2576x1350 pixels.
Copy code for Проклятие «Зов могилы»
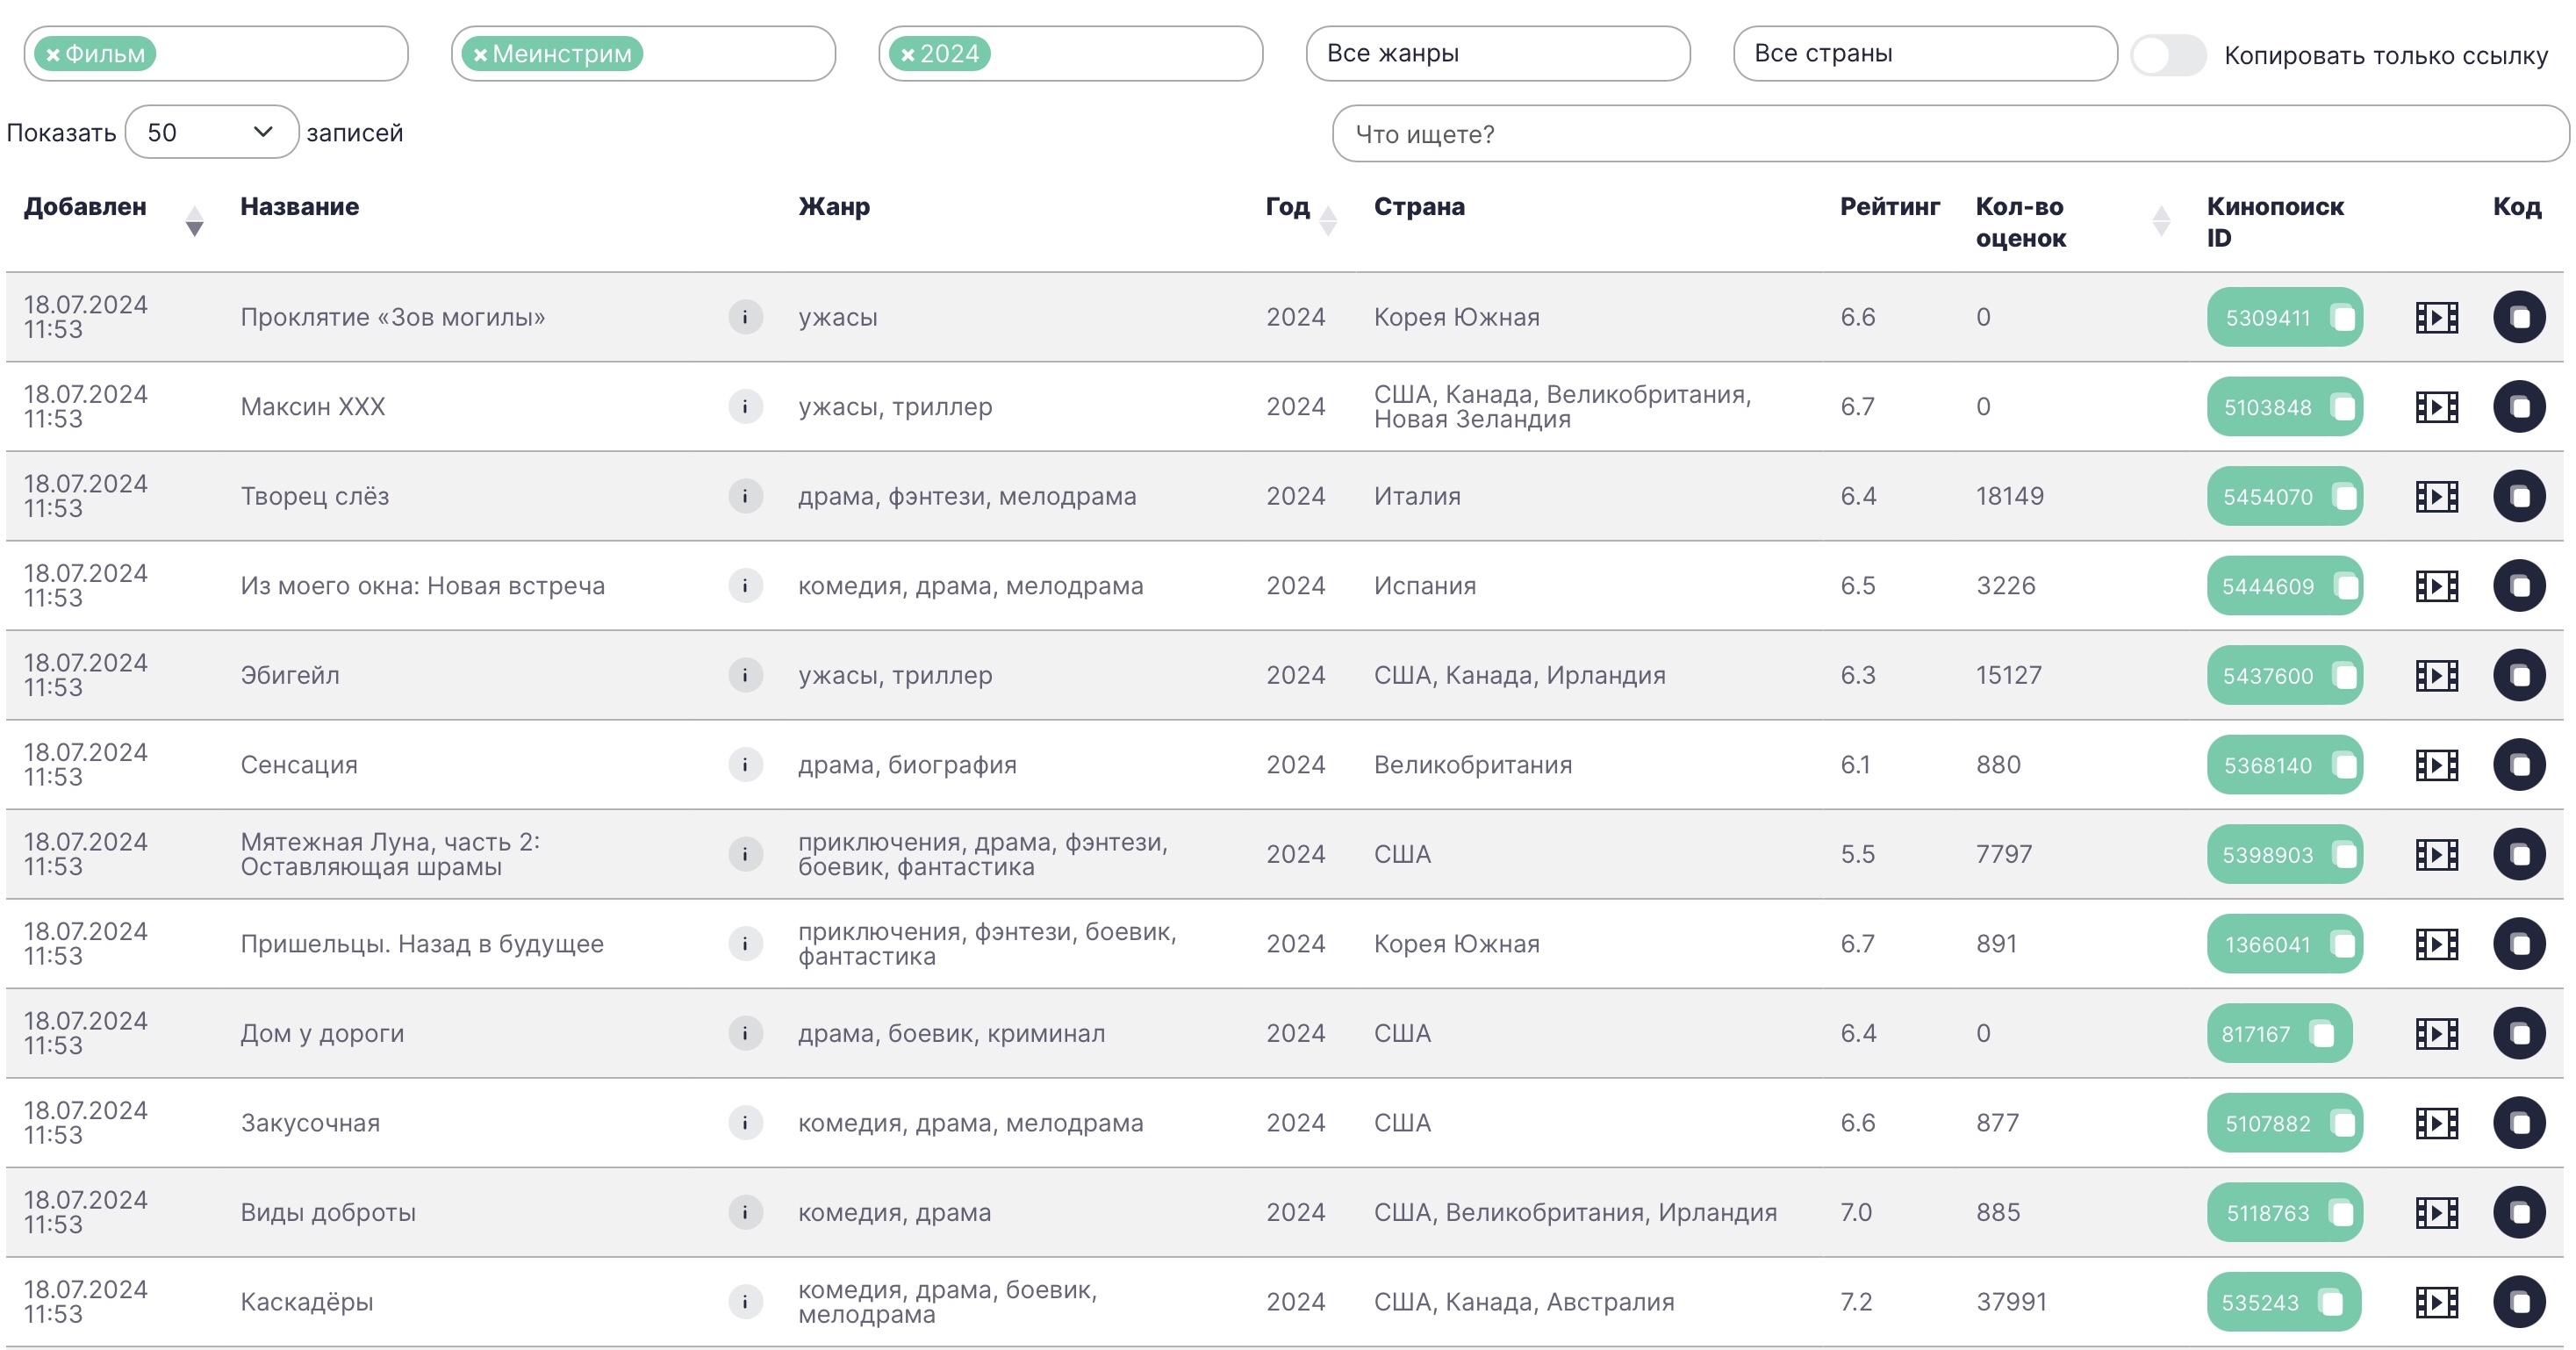click(x=2518, y=317)
